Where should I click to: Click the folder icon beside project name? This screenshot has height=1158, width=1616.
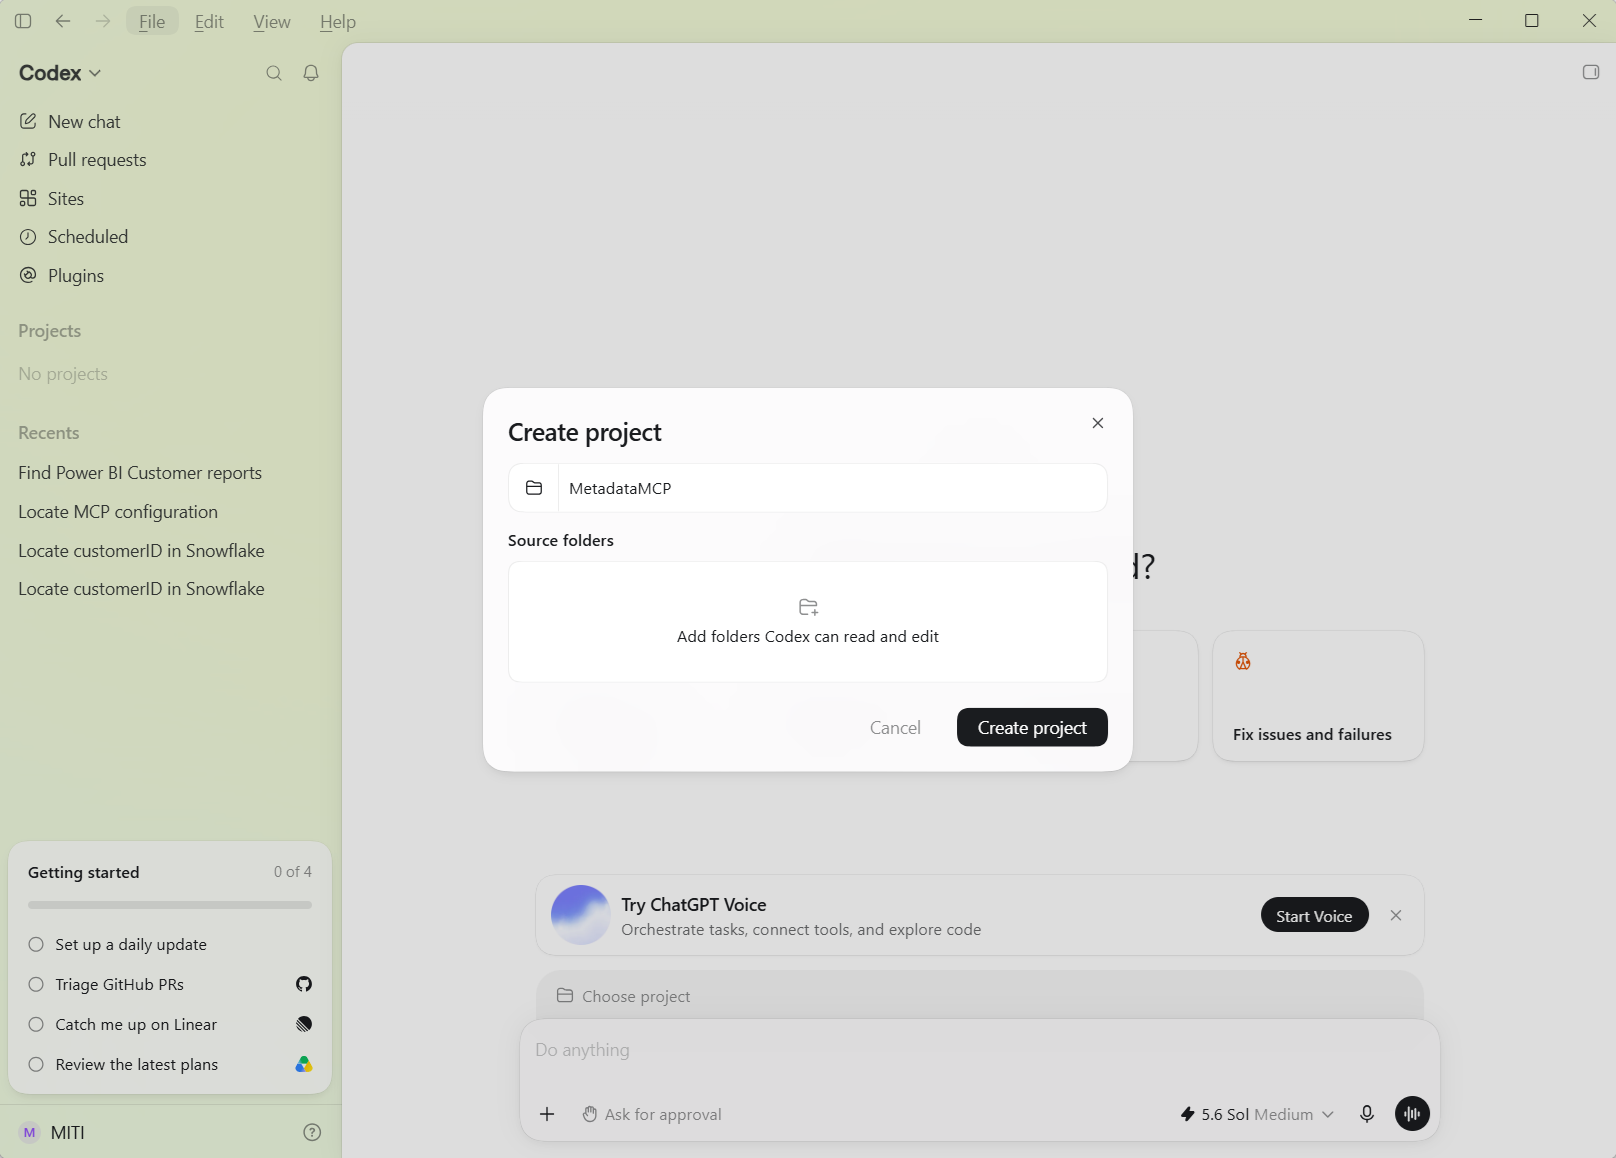pos(534,488)
